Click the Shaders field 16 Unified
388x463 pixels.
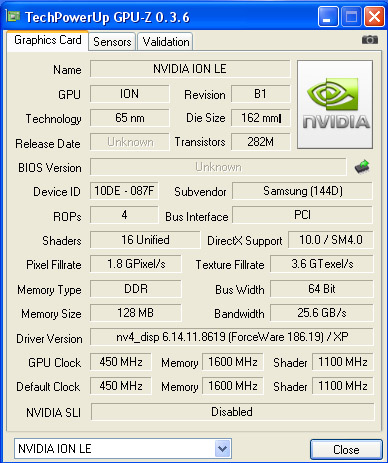(145, 240)
